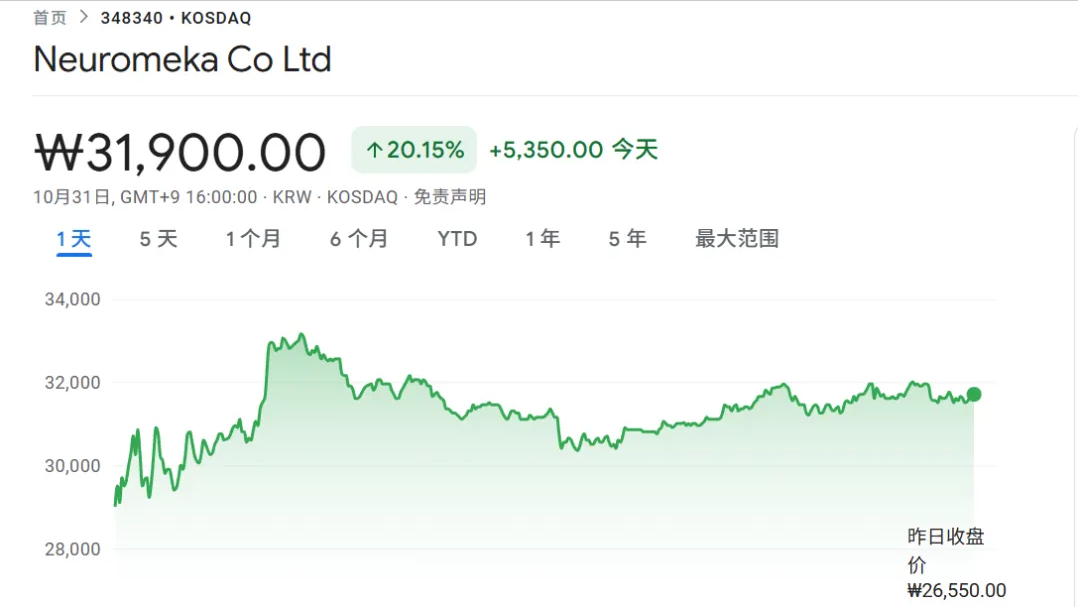This screenshot has width=1078, height=607.
Task: Select the 6 个月 range tab
Action: [x=359, y=239]
